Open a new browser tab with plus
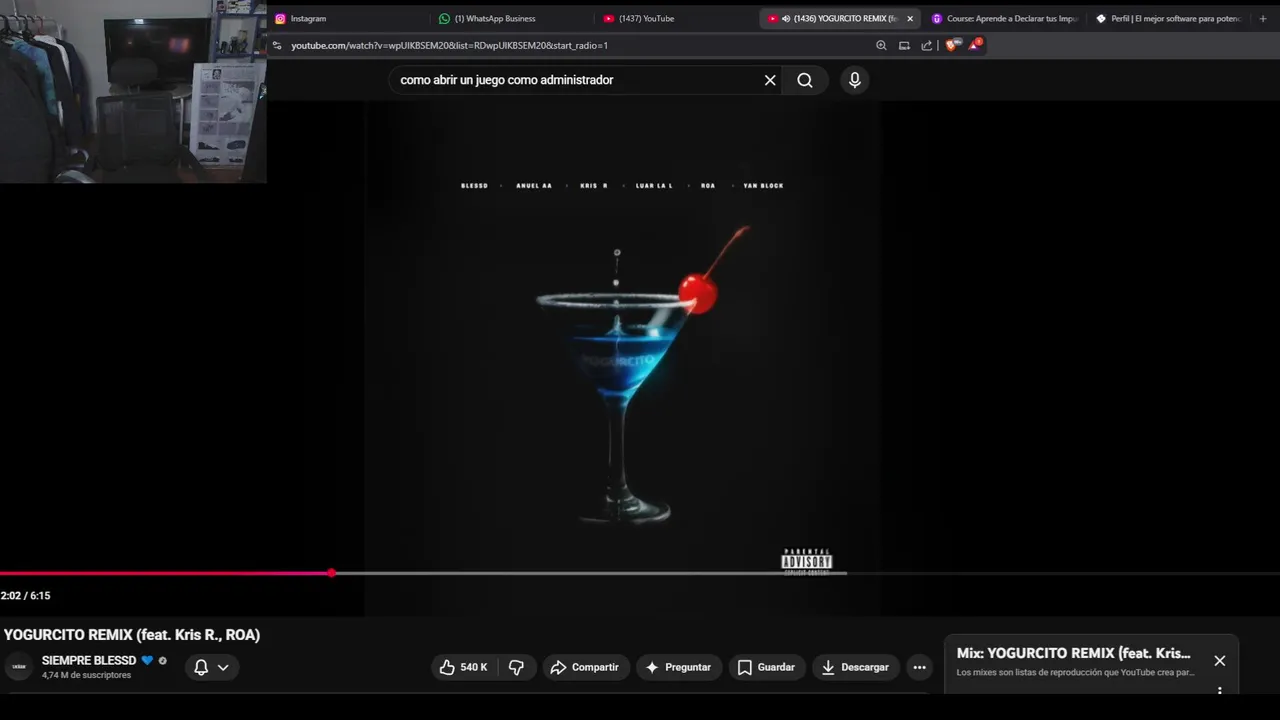The image size is (1280, 720). pyautogui.click(x=1263, y=18)
